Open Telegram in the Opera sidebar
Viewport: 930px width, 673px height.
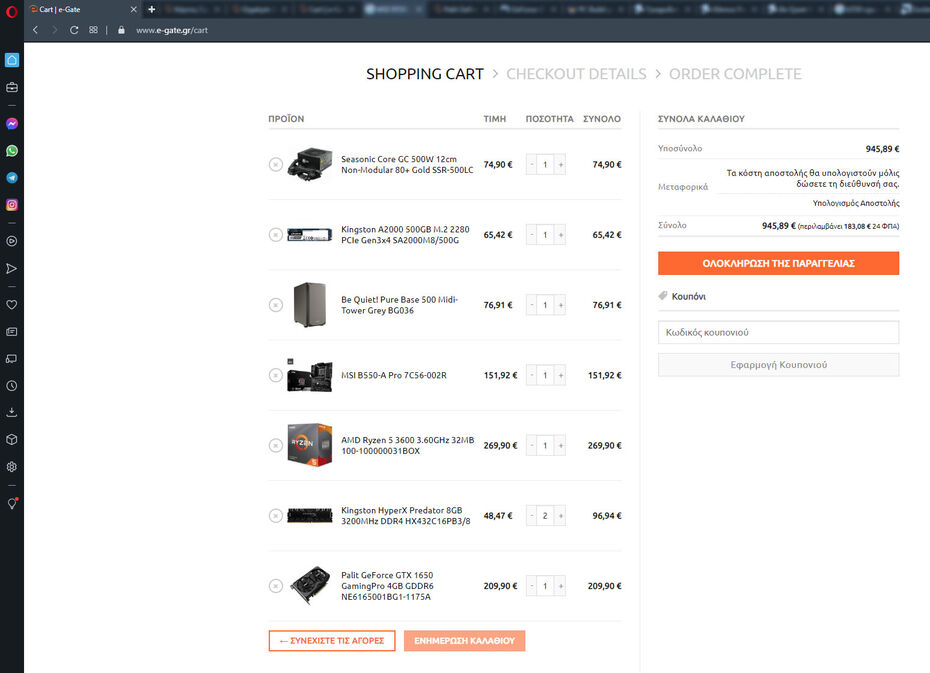click(12, 178)
